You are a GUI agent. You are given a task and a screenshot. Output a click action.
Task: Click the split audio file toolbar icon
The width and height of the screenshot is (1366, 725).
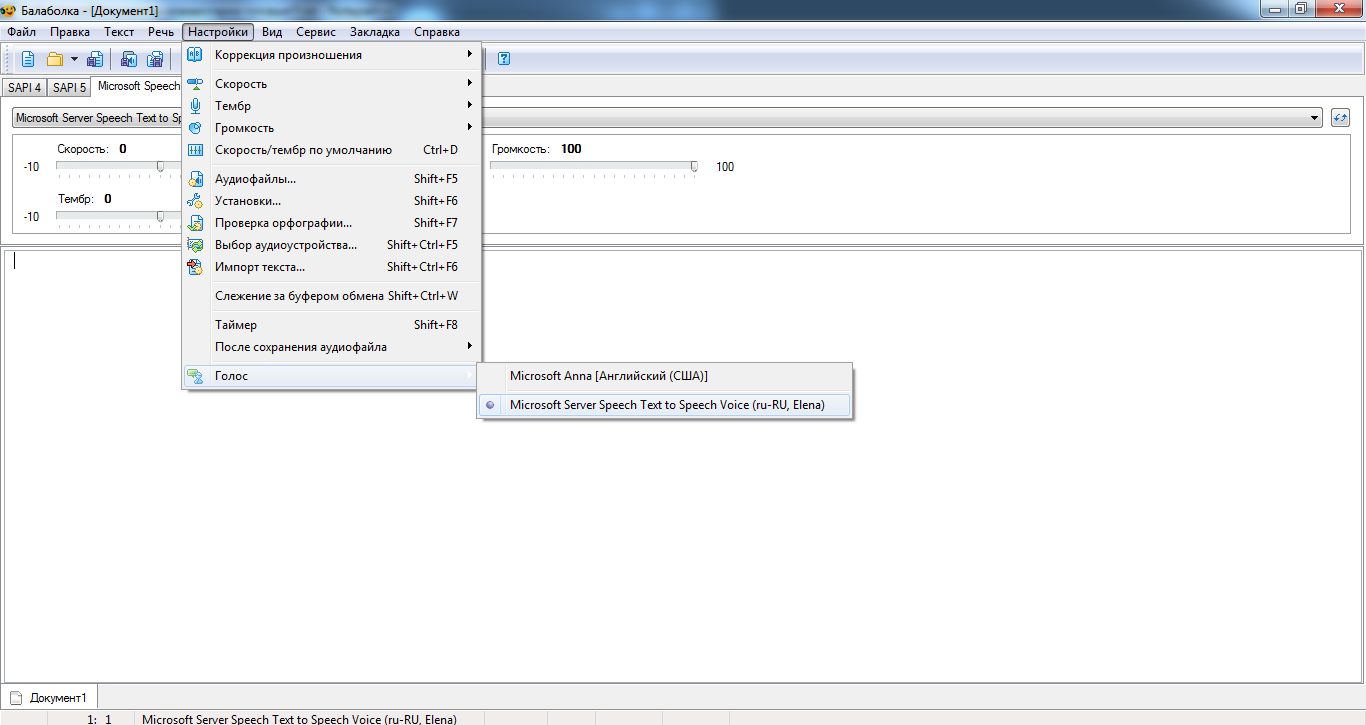click(x=155, y=58)
